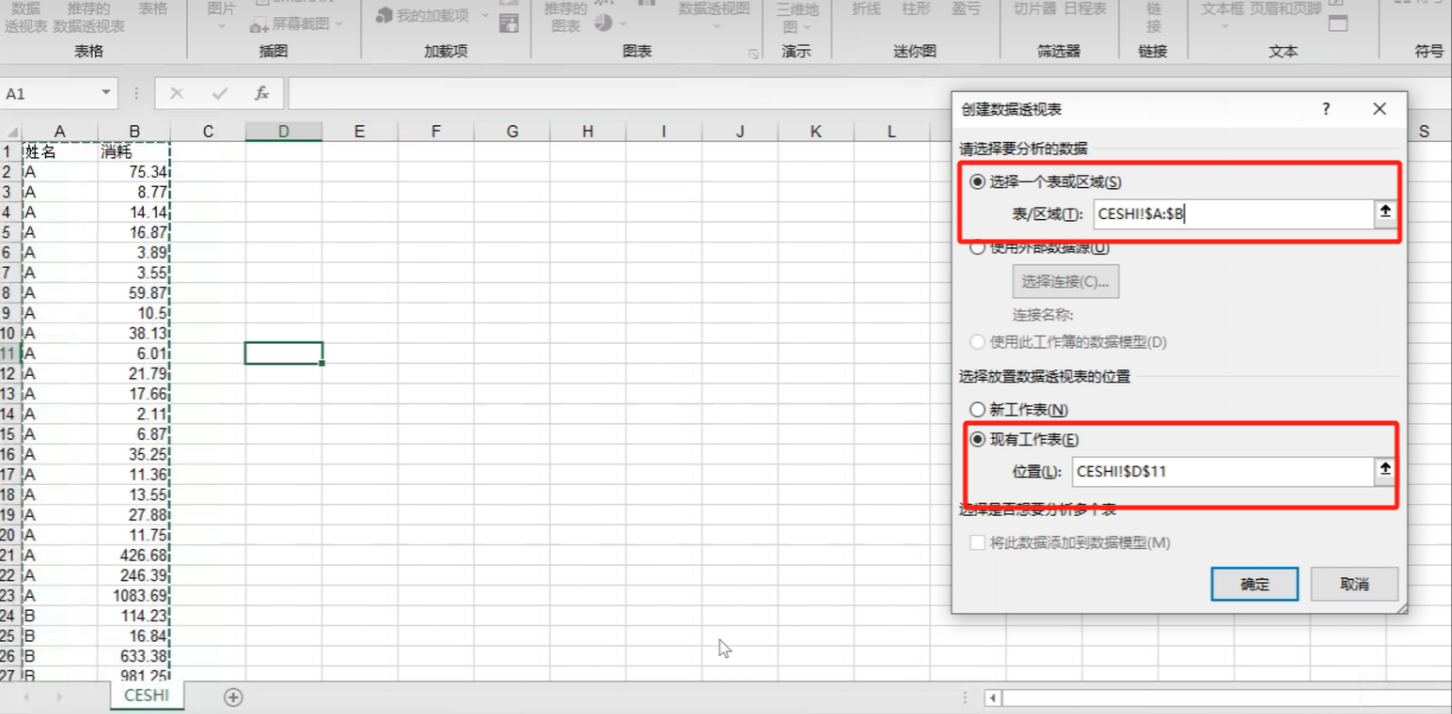This screenshot has width=1452, height=714.
Task: Select column D header
Action: pos(283,131)
